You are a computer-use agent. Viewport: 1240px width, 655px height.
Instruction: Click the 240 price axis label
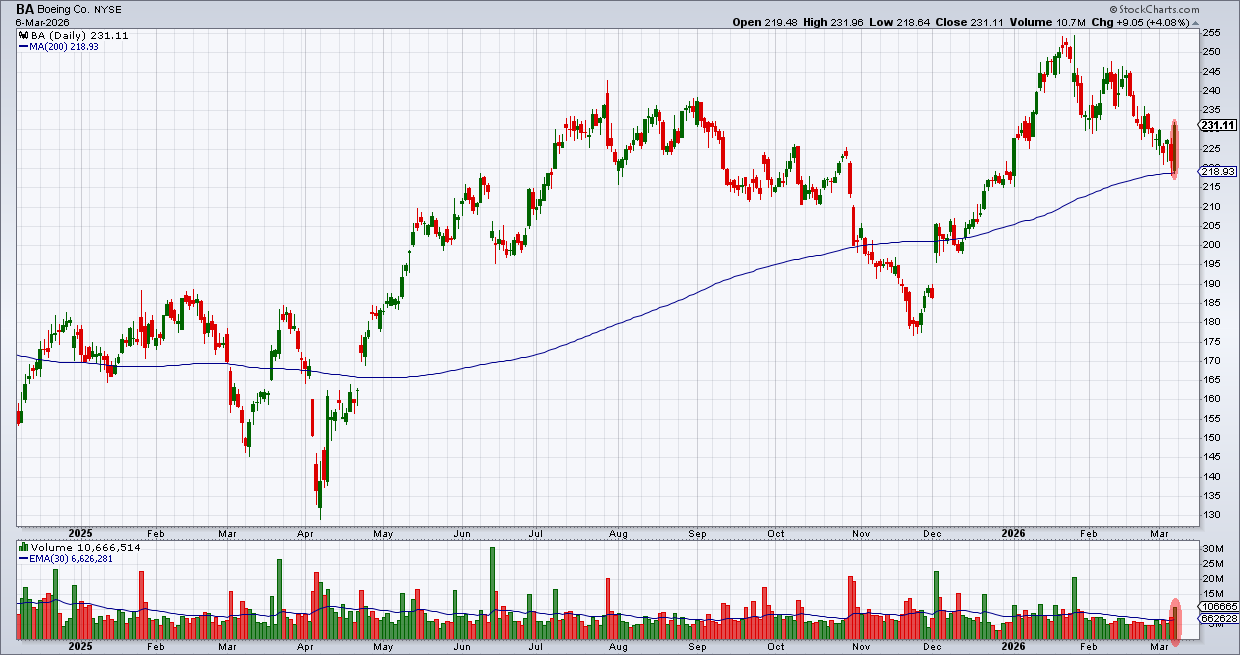[x=1212, y=91]
